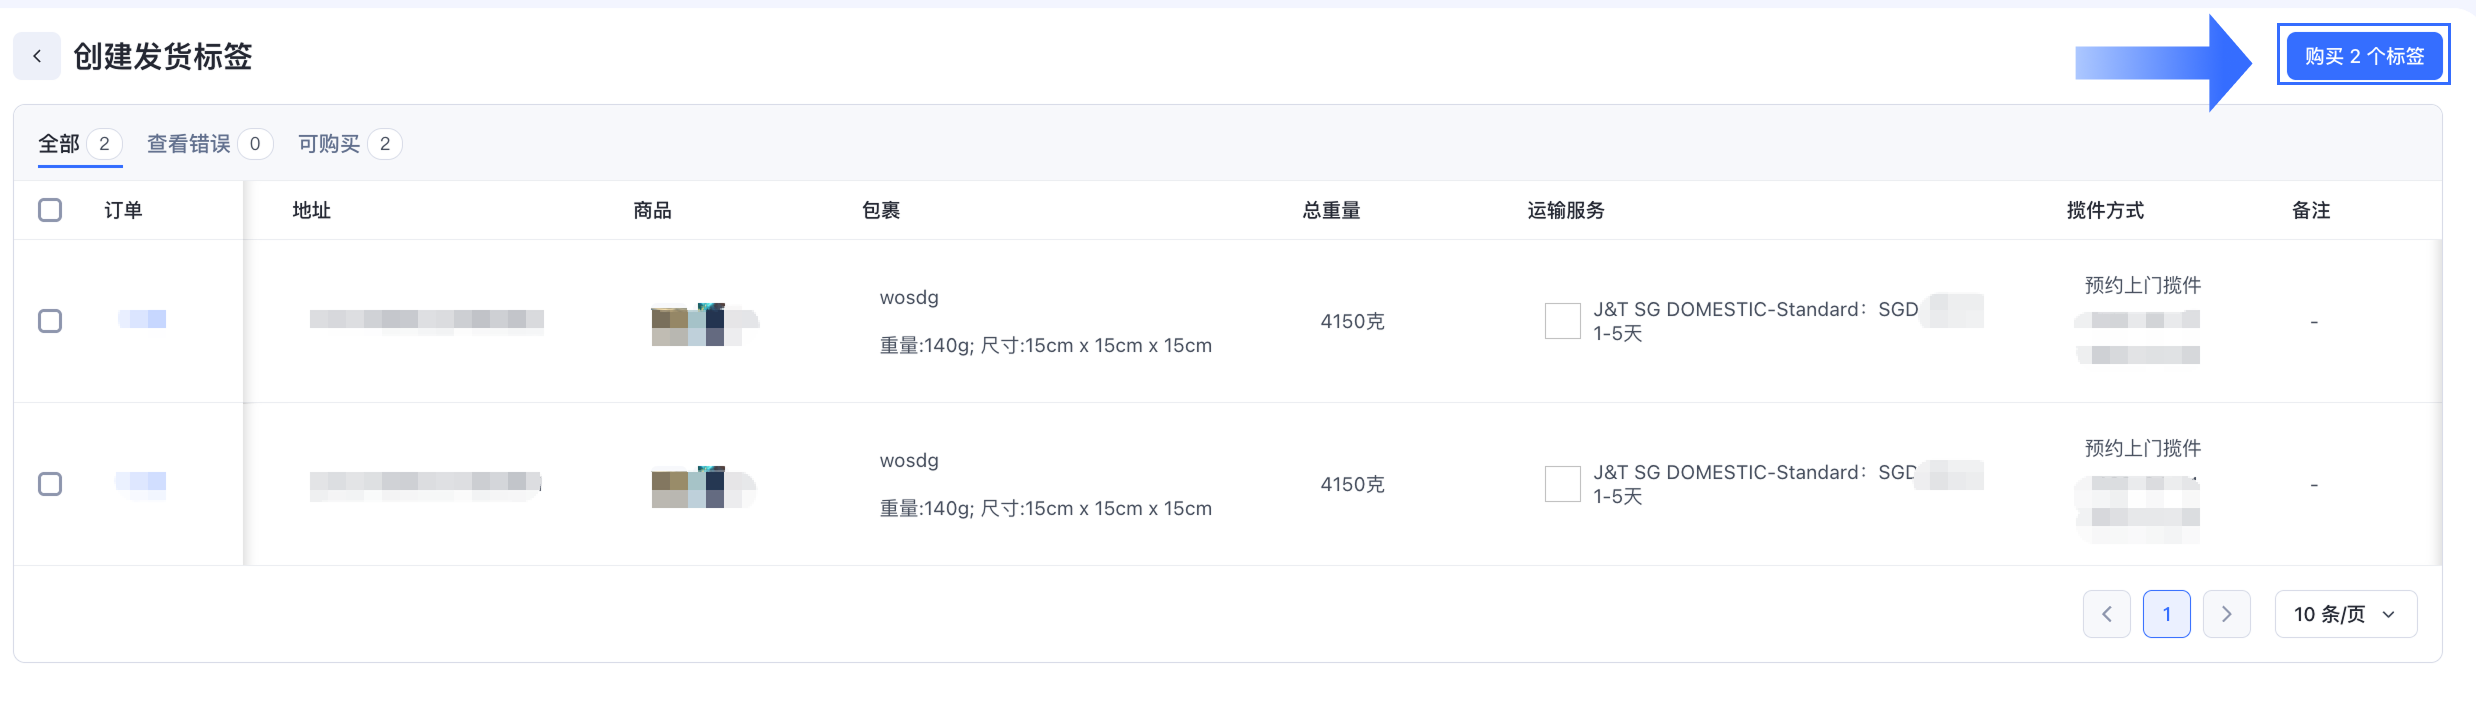Go to the previous page arrow
The image size is (2476, 708).
2106,614
